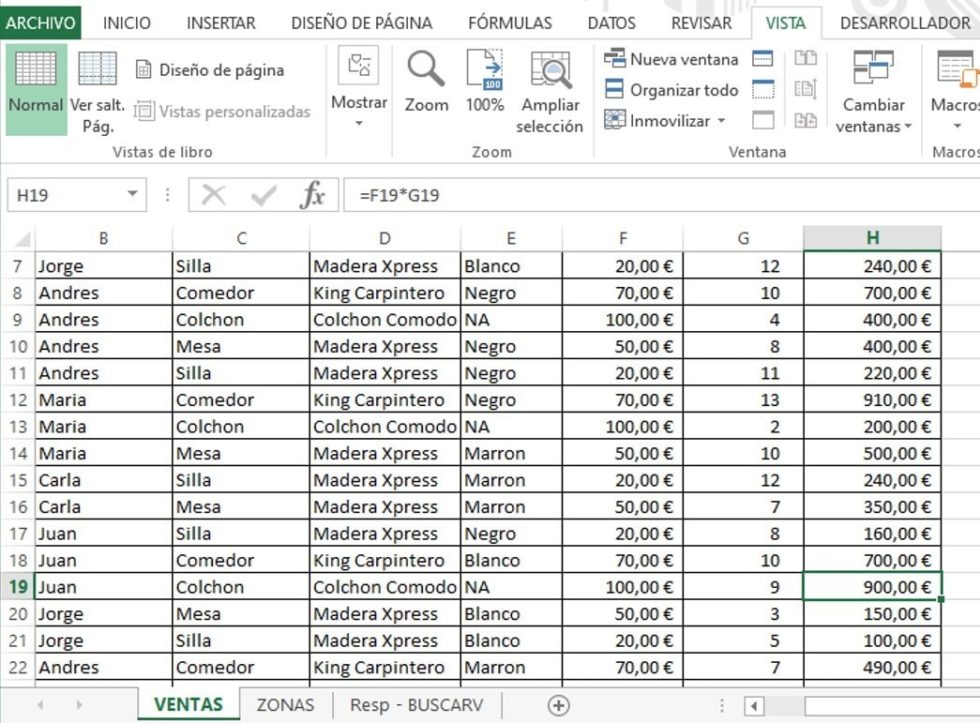The image size is (980, 723).
Task: Select Carla in row 15
Action: 103,479
